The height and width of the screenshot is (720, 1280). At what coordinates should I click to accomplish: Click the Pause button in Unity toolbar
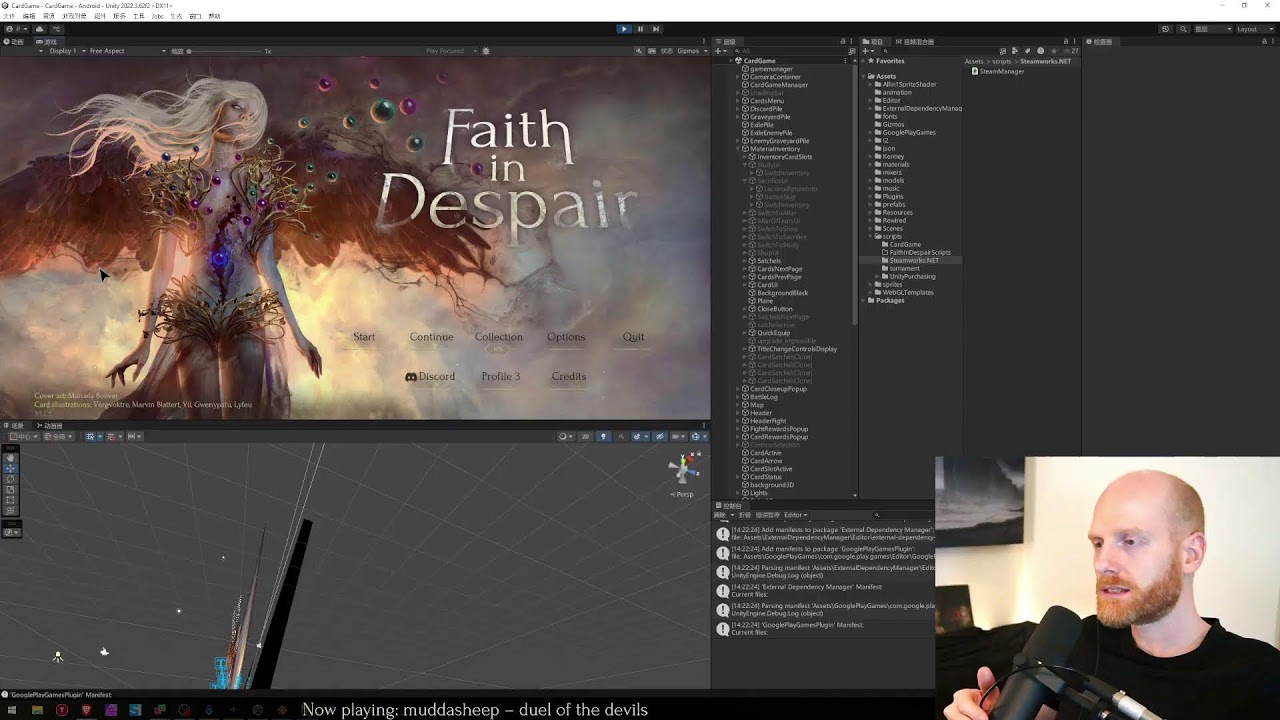pos(640,29)
